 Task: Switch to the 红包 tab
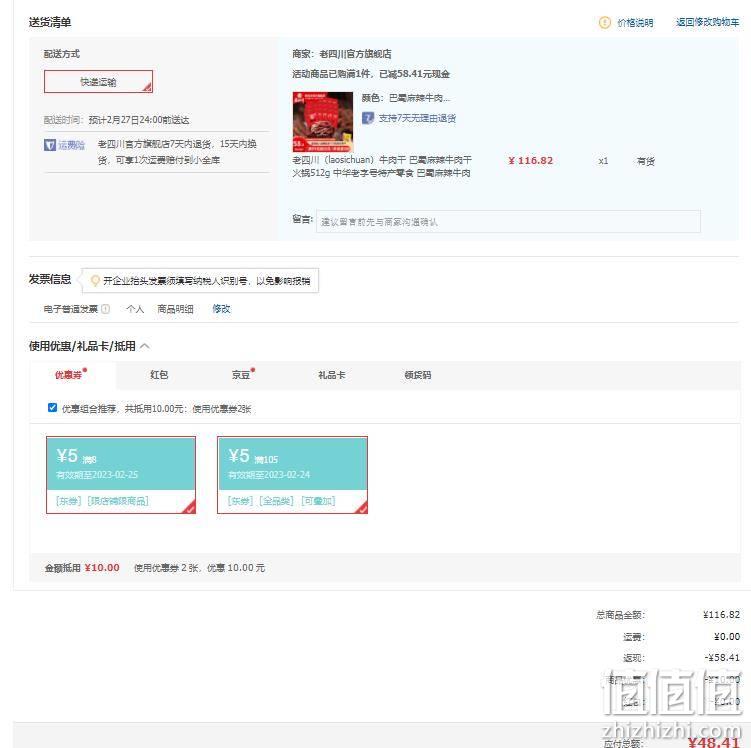(x=159, y=375)
